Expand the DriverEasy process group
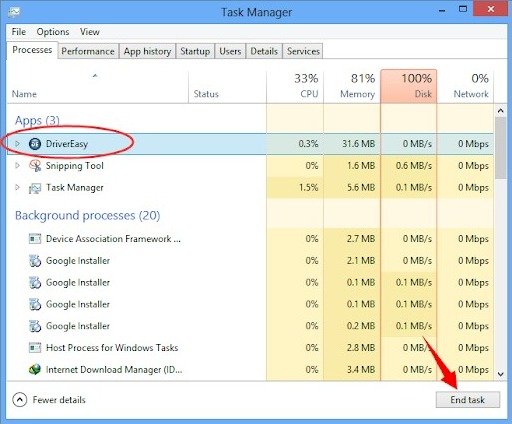Image resolution: width=512 pixels, height=424 pixels. click(17, 144)
